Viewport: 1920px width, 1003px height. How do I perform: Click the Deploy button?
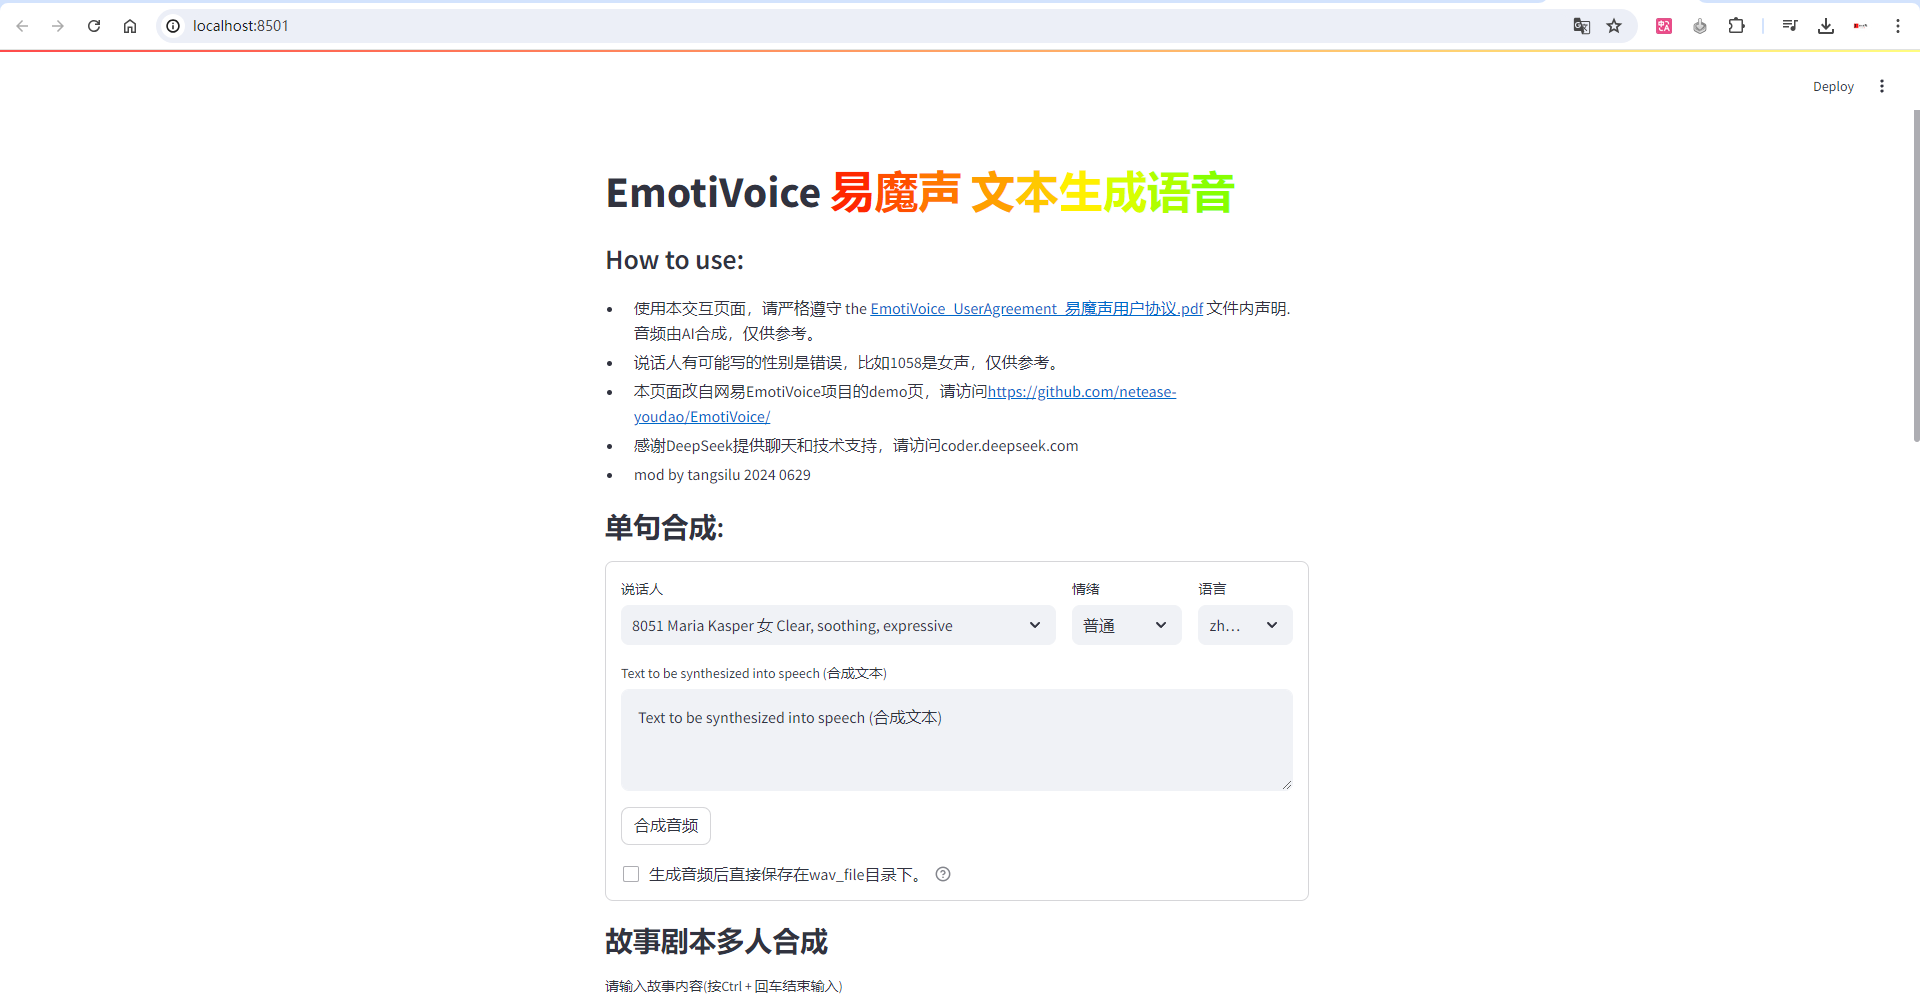[x=1833, y=87]
